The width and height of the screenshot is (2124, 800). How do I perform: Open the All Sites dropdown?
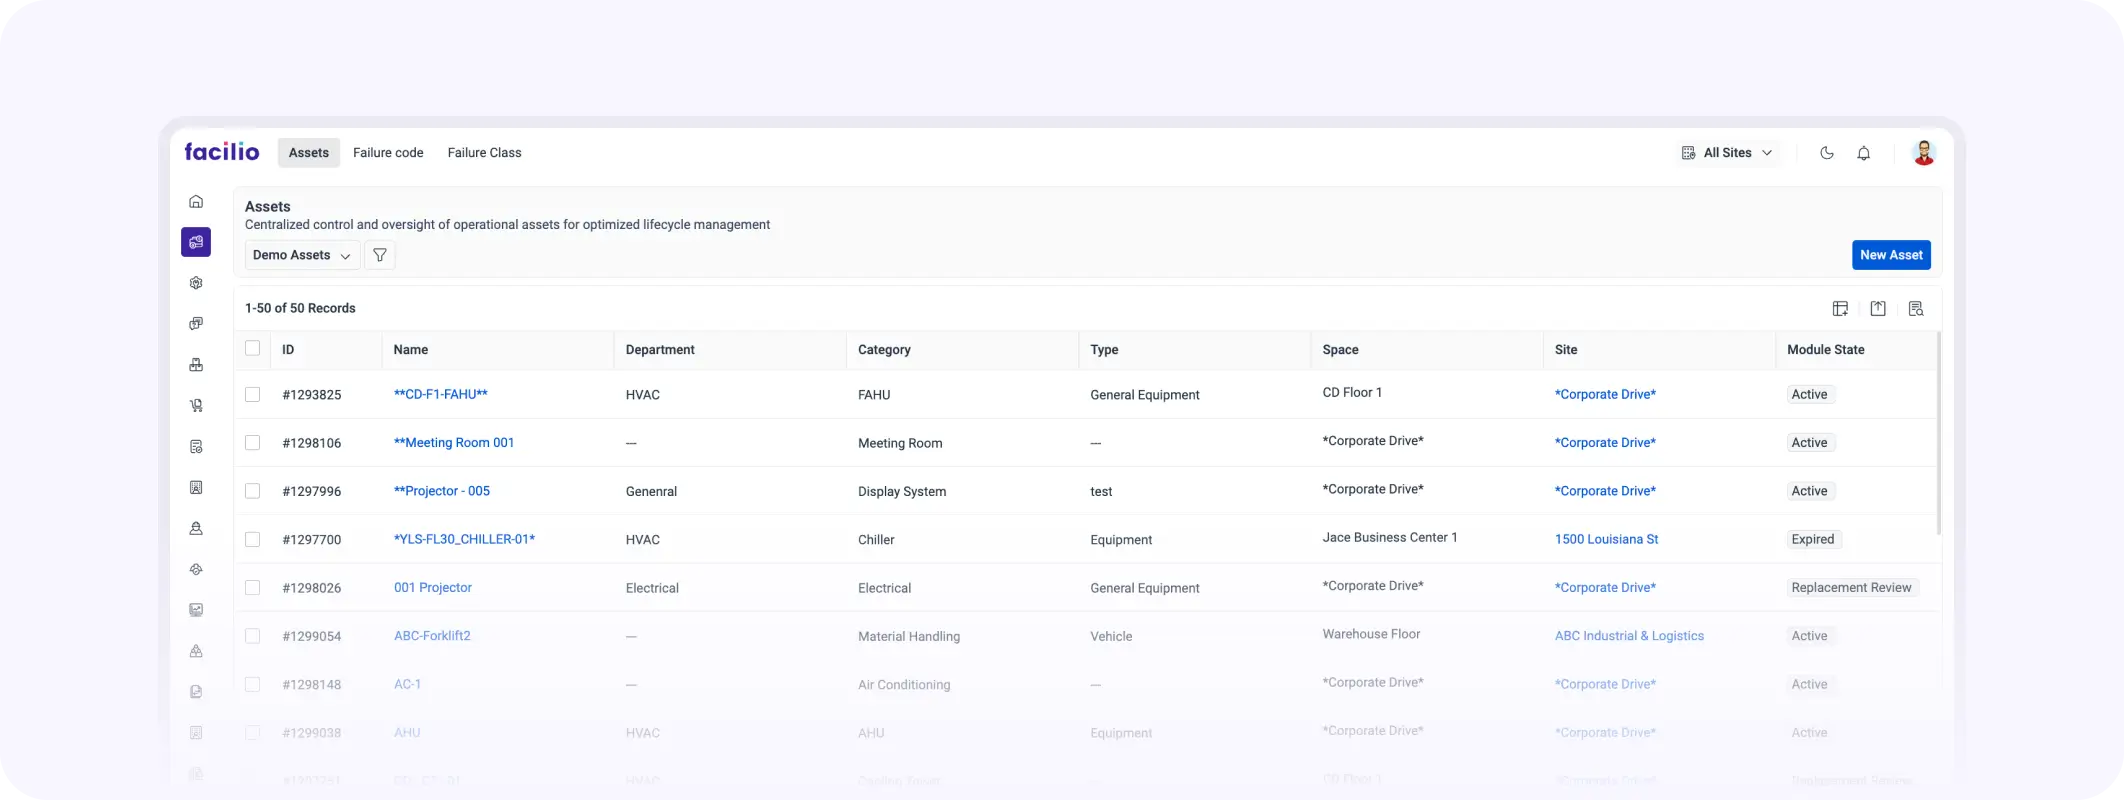pyautogui.click(x=1727, y=153)
